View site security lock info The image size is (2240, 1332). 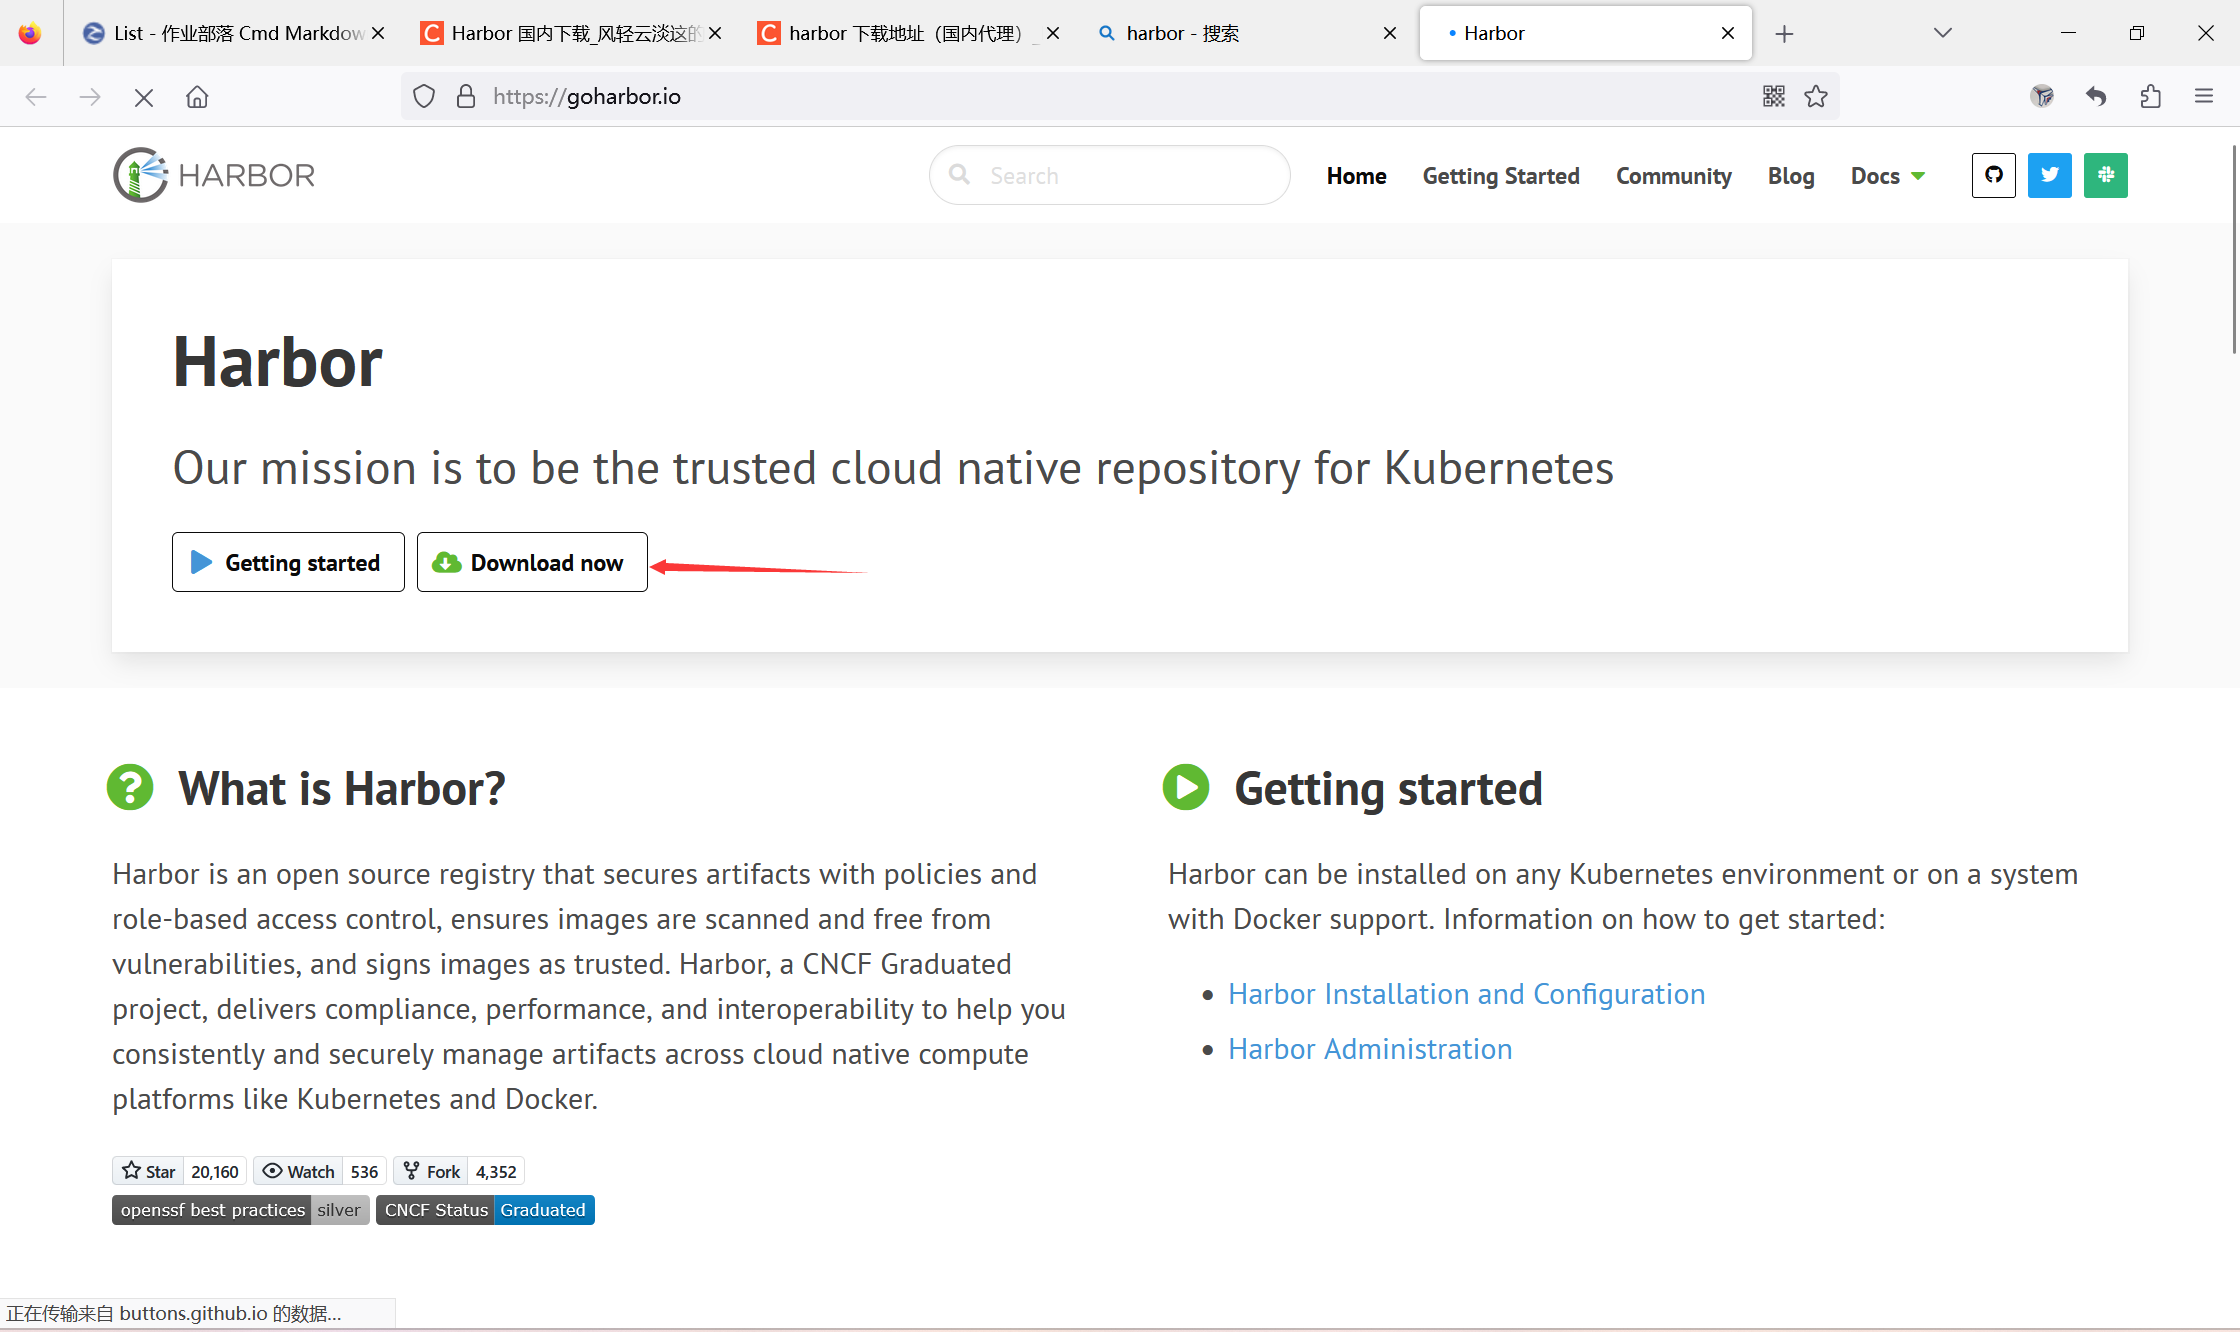point(466,97)
